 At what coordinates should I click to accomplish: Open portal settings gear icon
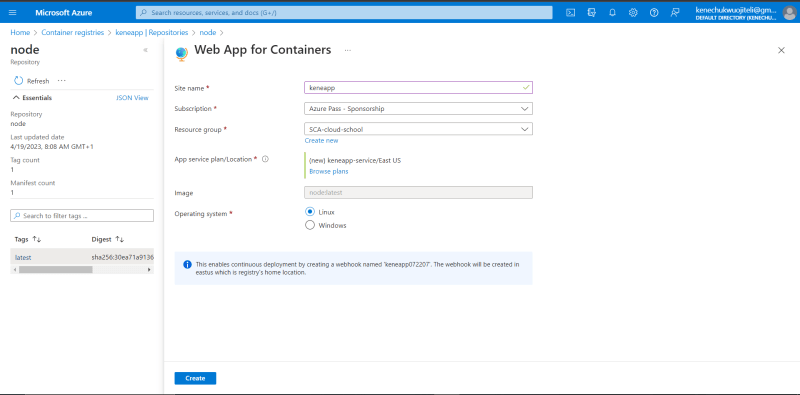[x=633, y=13]
